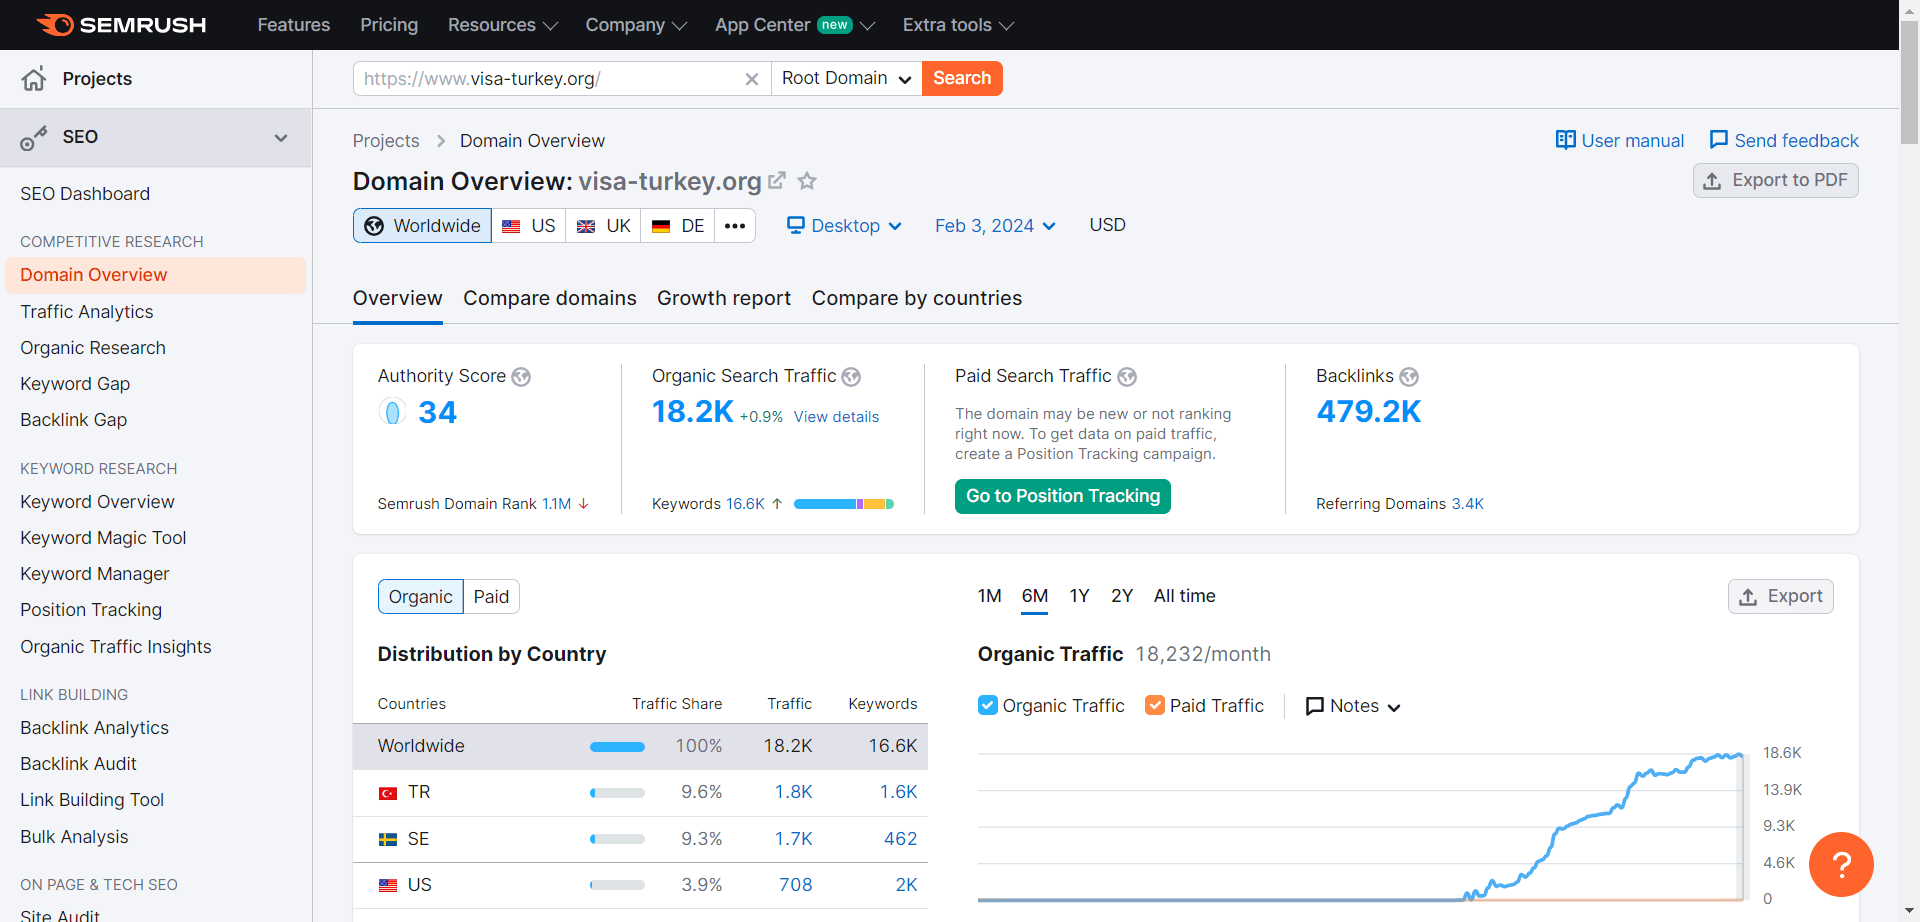Click the Send feedback chat icon
1920x922 pixels.
(x=1719, y=140)
